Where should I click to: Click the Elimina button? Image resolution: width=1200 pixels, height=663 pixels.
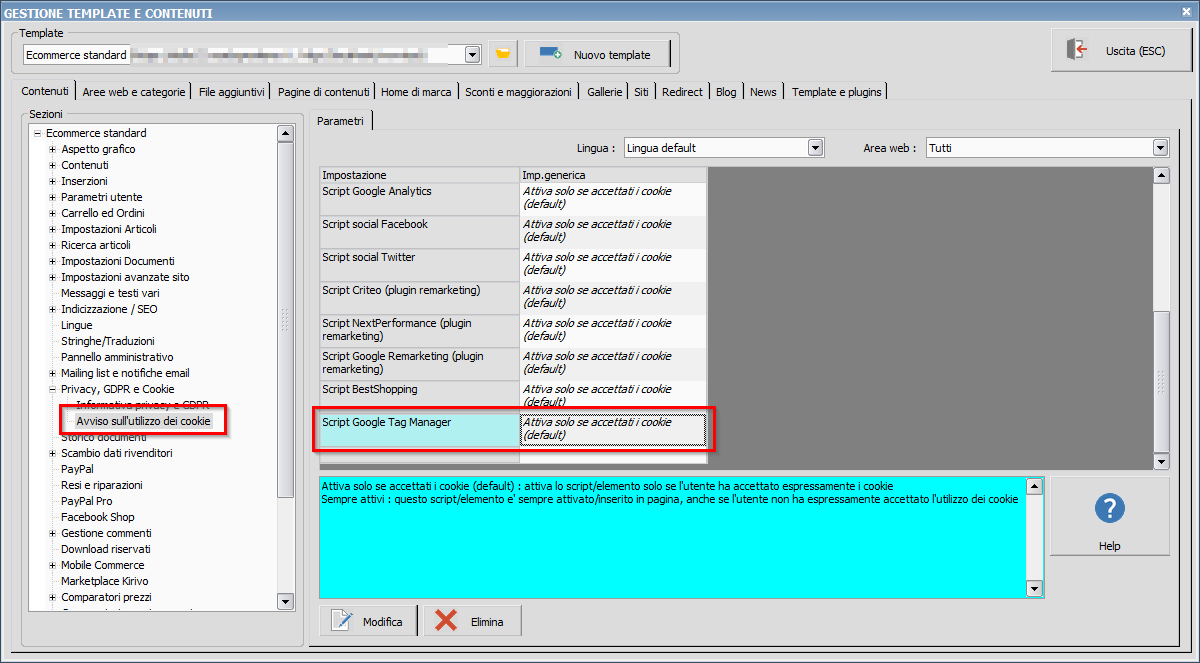(472, 621)
